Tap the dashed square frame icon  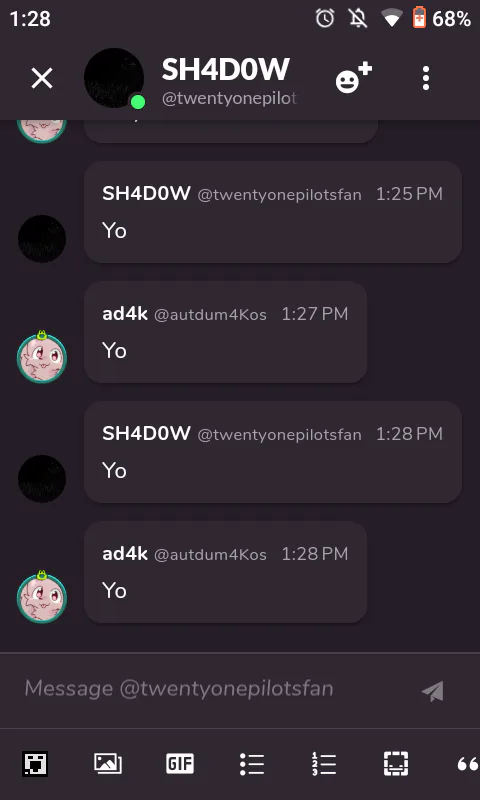(396, 764)
